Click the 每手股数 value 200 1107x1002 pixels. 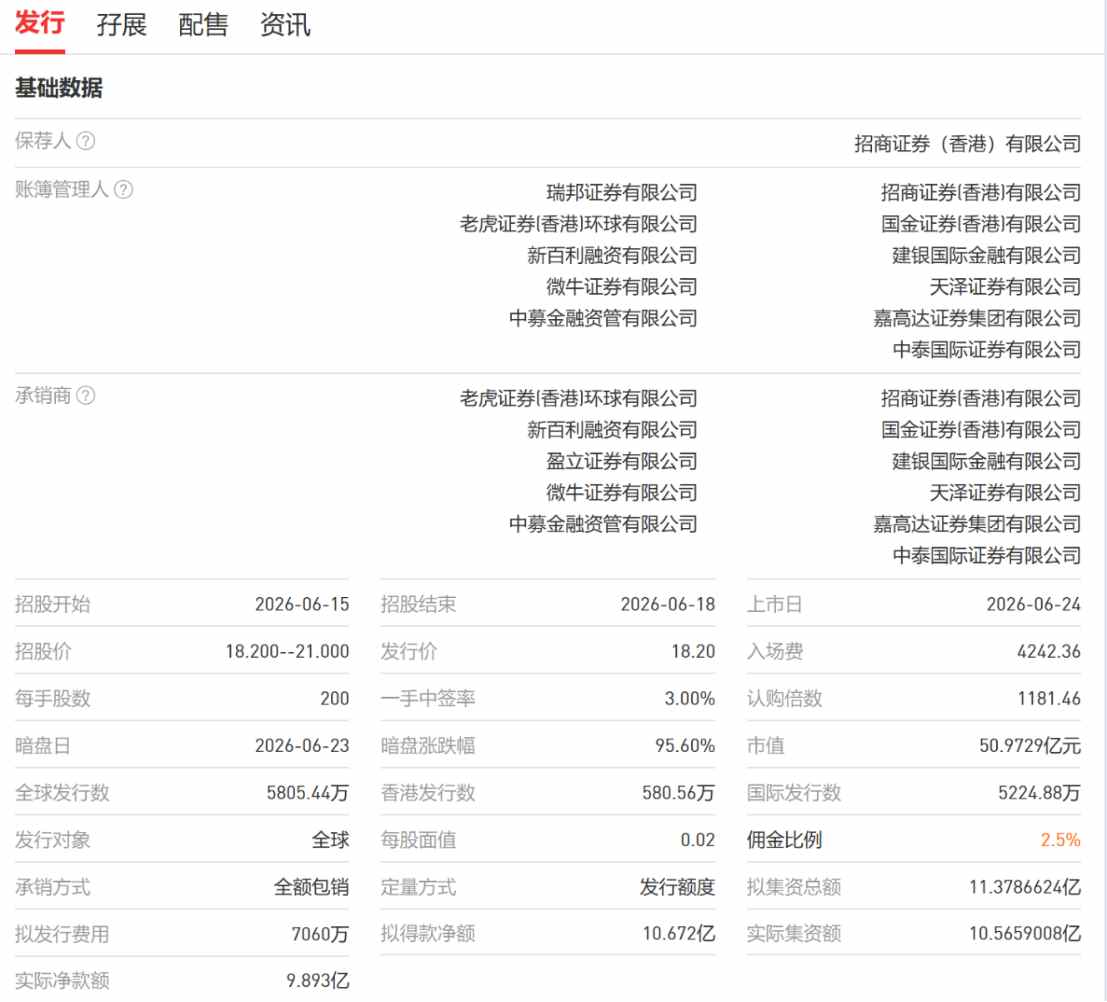pos(335,698)
